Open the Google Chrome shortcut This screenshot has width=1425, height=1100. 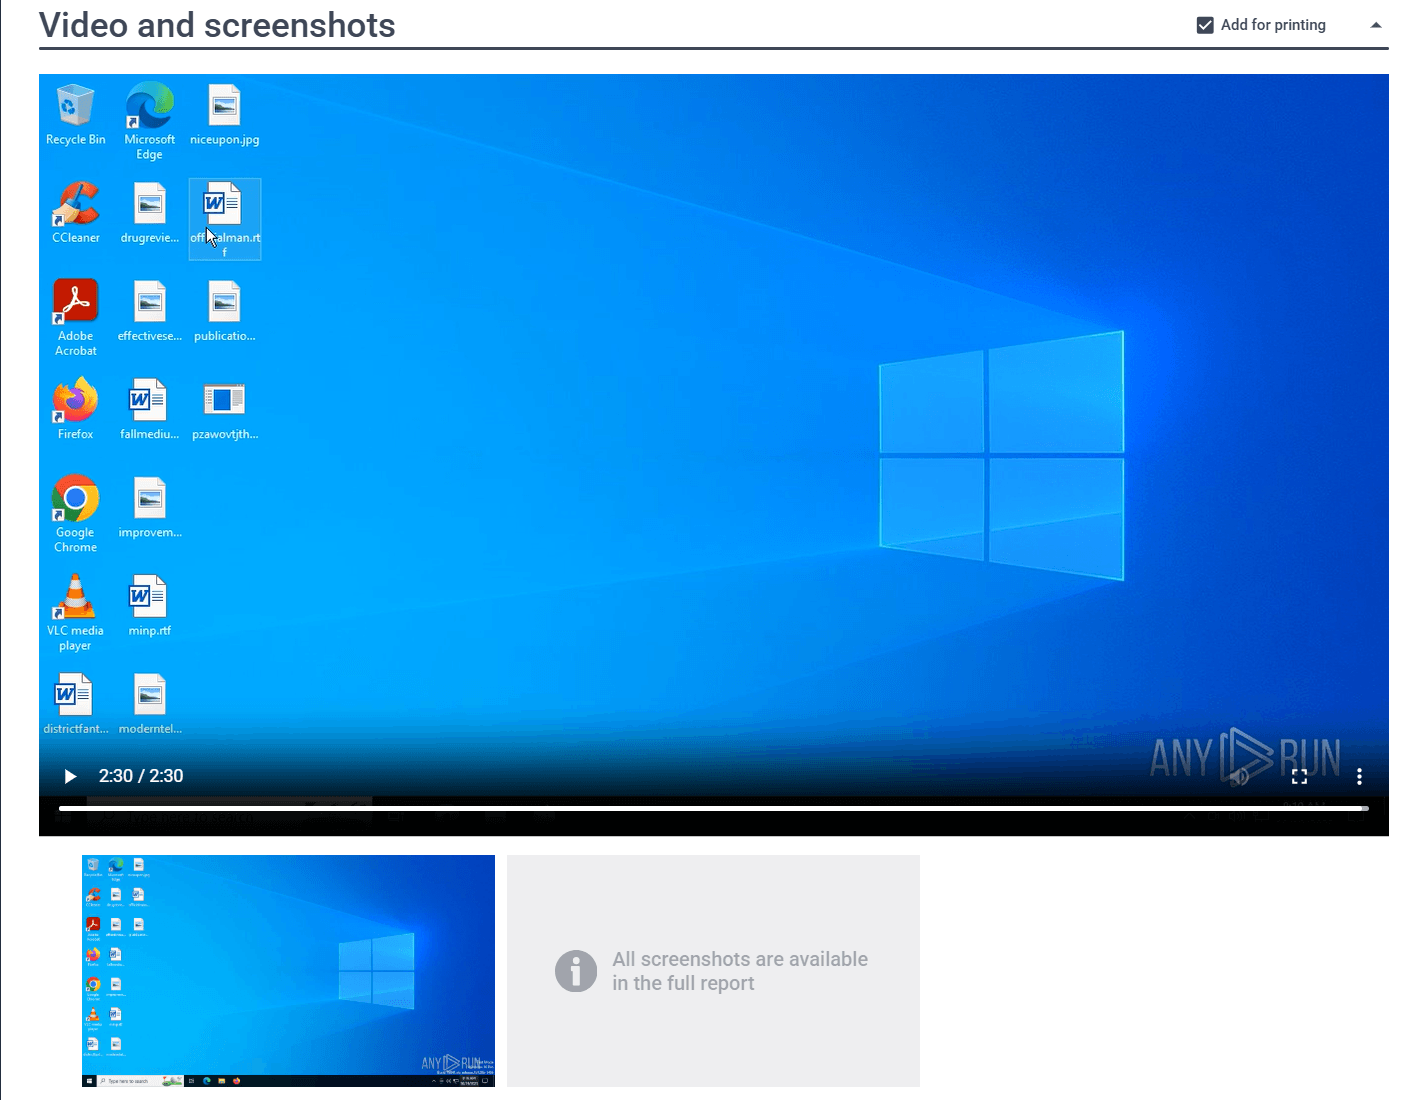click(x=75, y=513)
